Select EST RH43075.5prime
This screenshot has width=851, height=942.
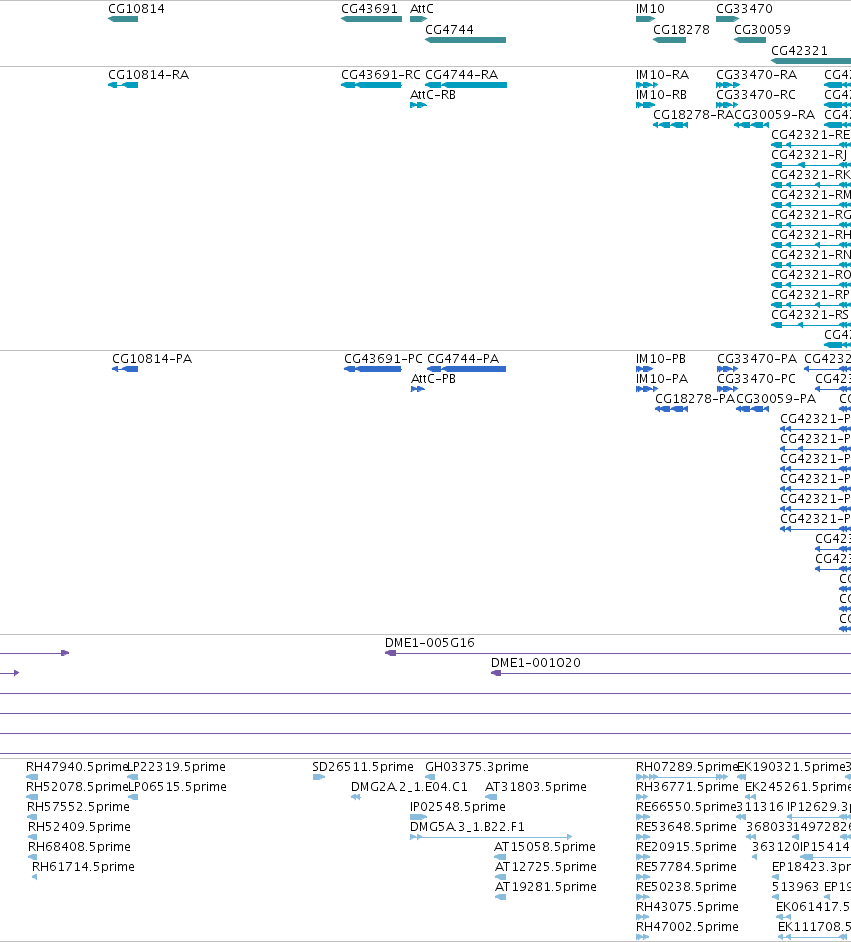pyautogui.click(x=687, y=907)
